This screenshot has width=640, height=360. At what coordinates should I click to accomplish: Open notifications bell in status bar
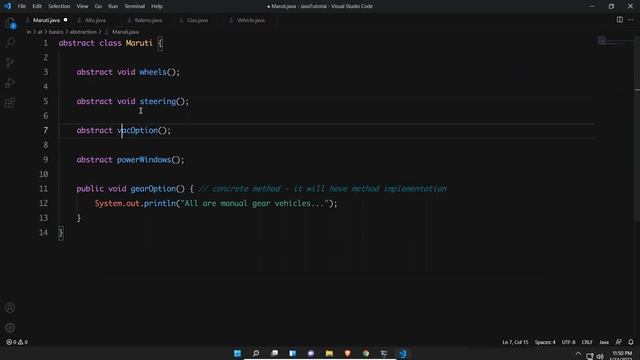click(631, 342)
